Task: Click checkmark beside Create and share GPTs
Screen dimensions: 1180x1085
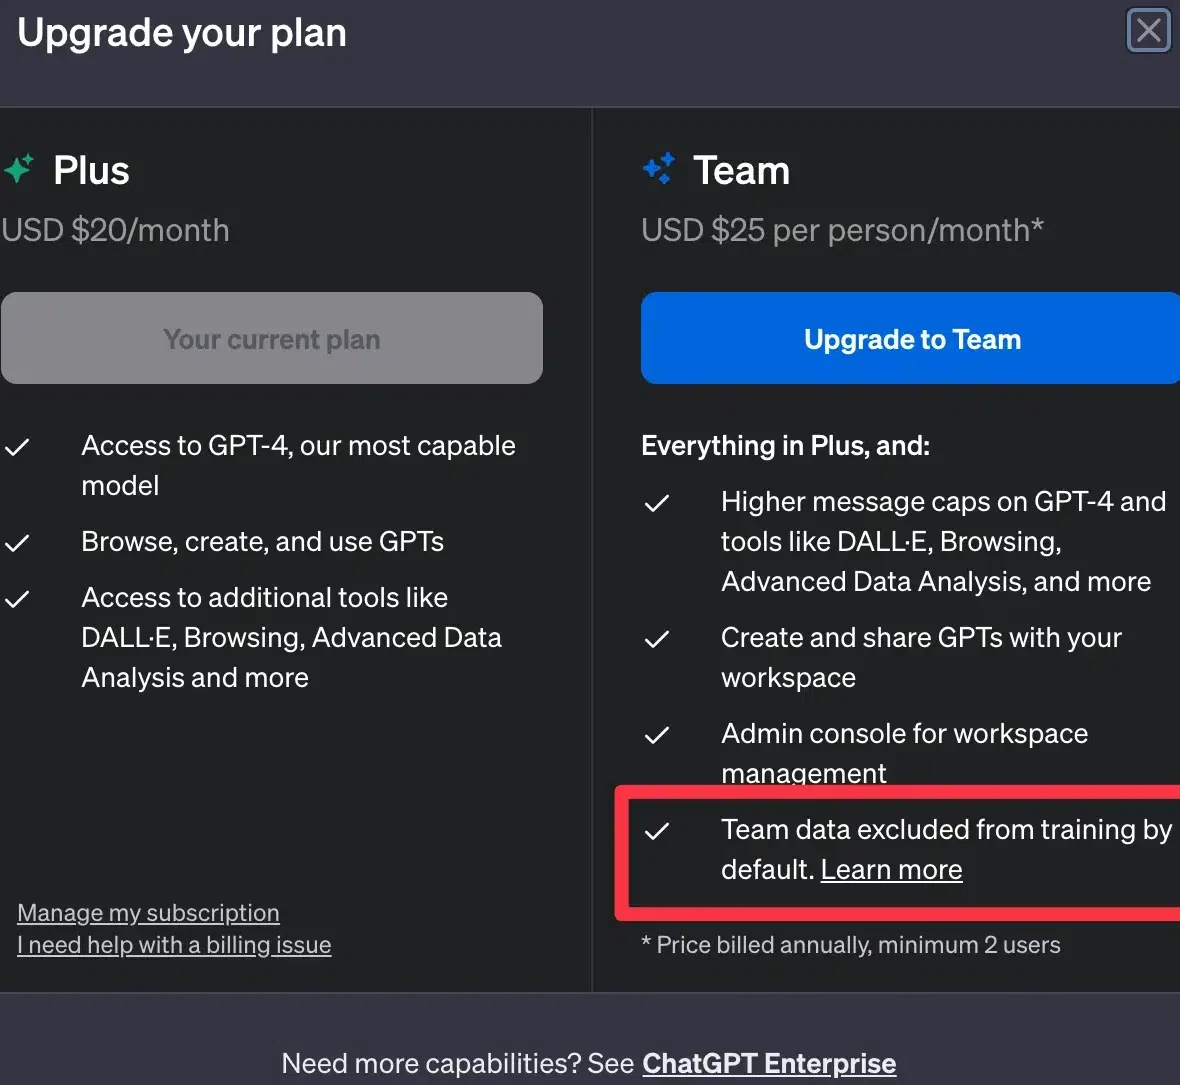Action: [657, 639]
